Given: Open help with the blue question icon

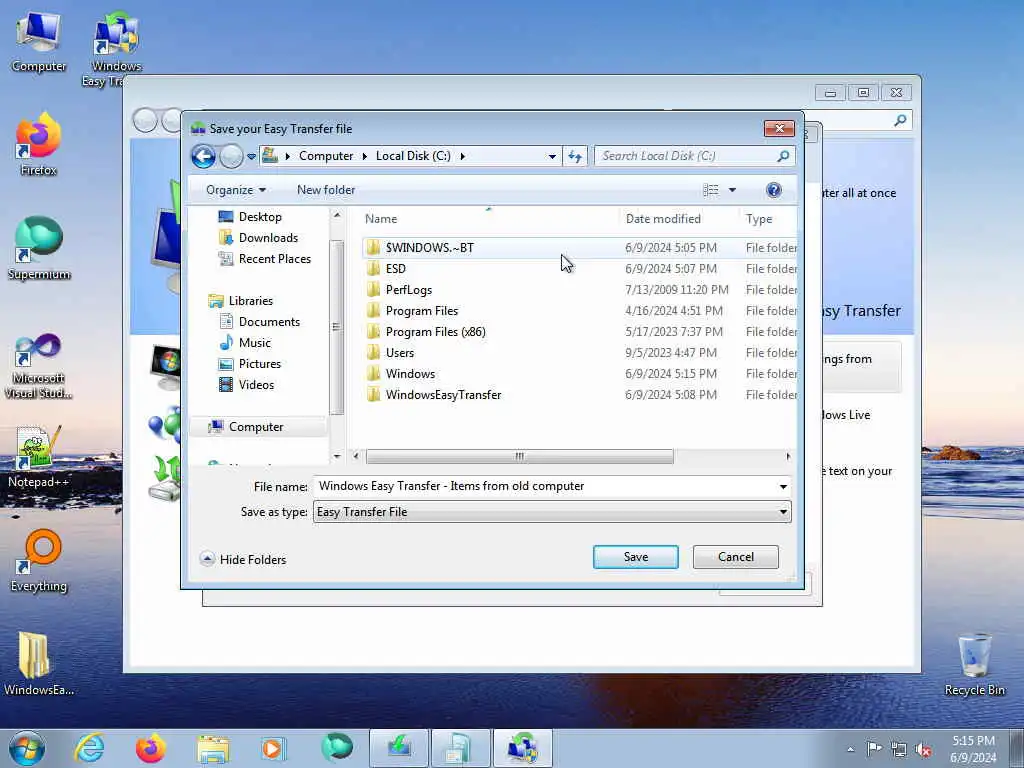Looking at the screenshot, I should (x=774, y=190).
